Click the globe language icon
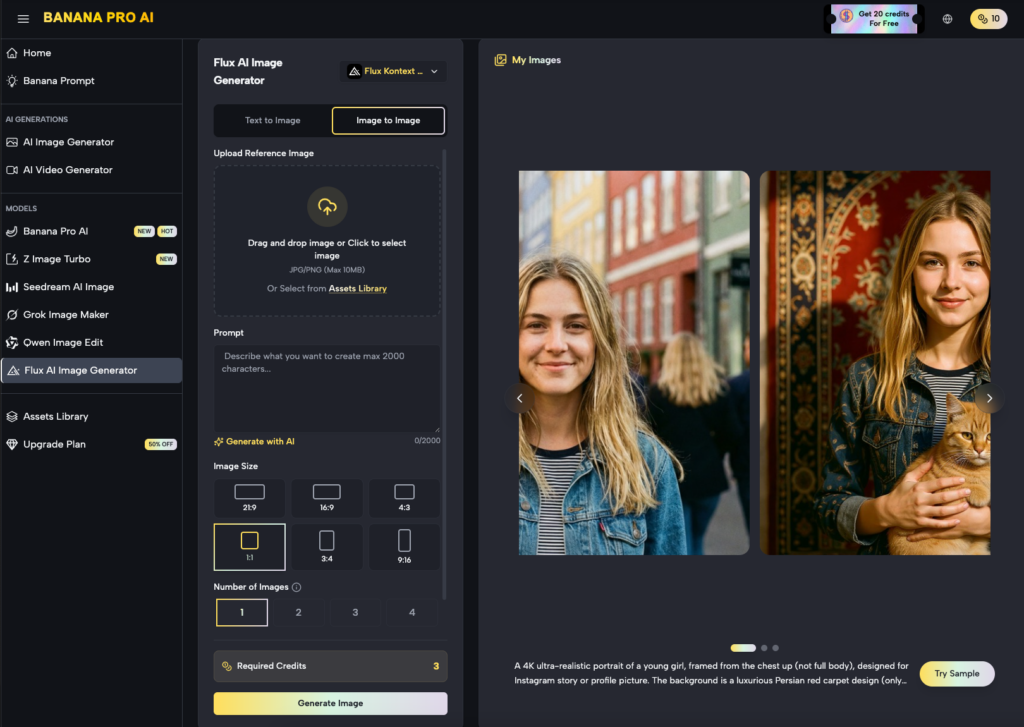Image resolution: width=1024 pixels, height=727 pixels. point(947,18)
